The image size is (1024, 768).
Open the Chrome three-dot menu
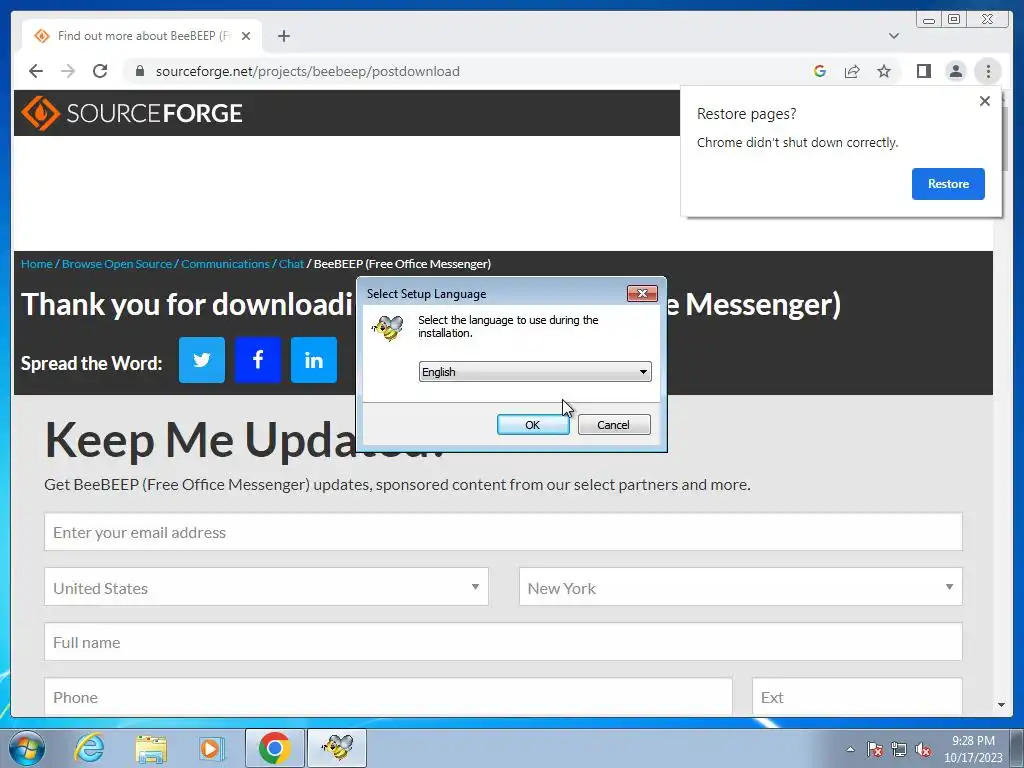coord(988,71)
